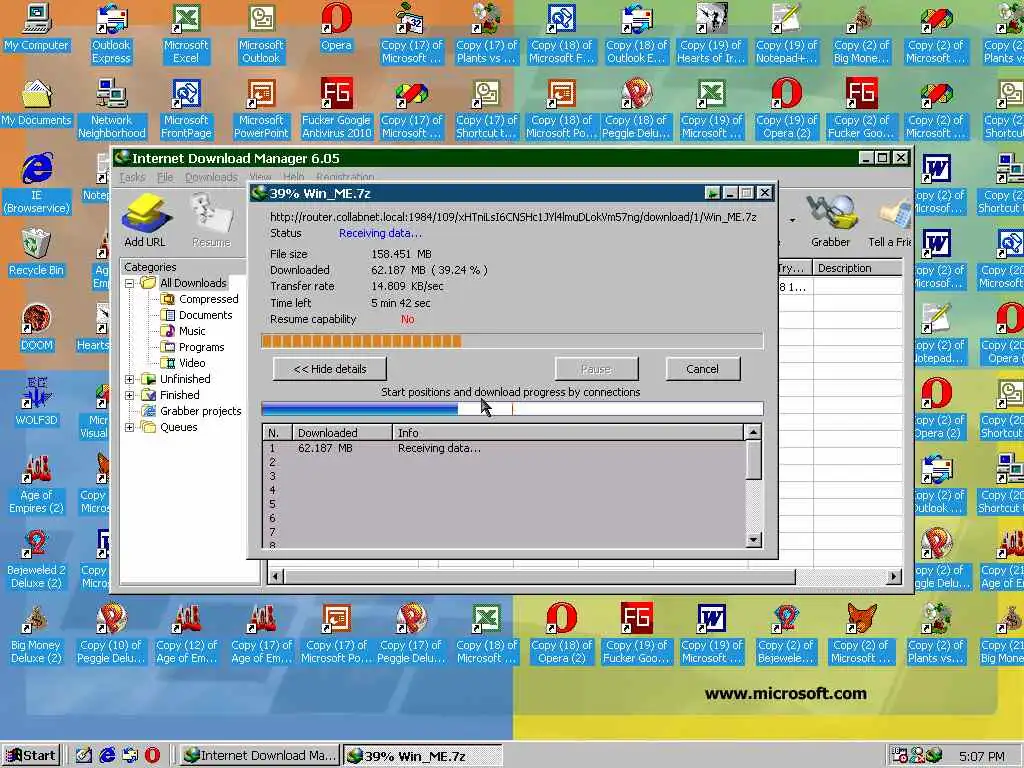Click connections list scroll down arrow
Image resolution: width=1024 pixels, height=768 pixels.
pyautogui.click(x=753, y=540)
